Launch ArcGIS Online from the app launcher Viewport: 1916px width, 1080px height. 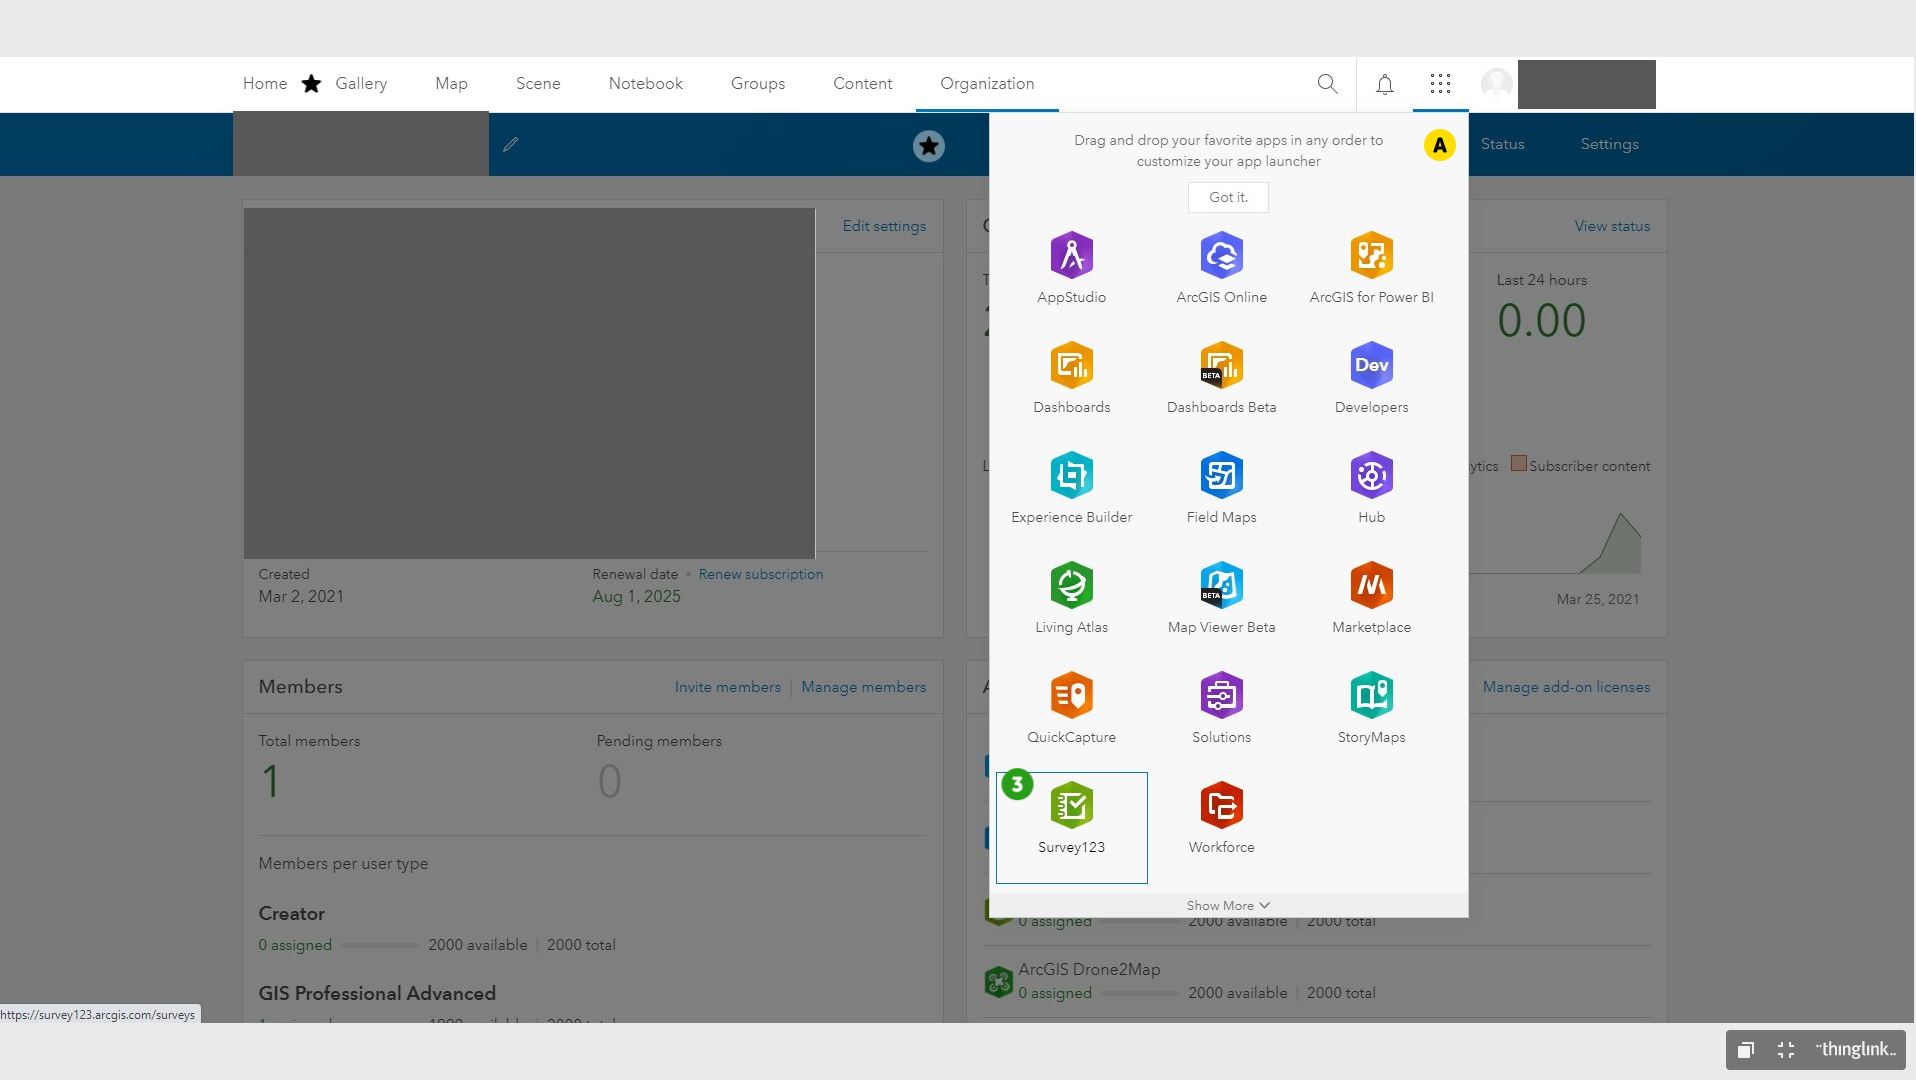click(1221, 268)
